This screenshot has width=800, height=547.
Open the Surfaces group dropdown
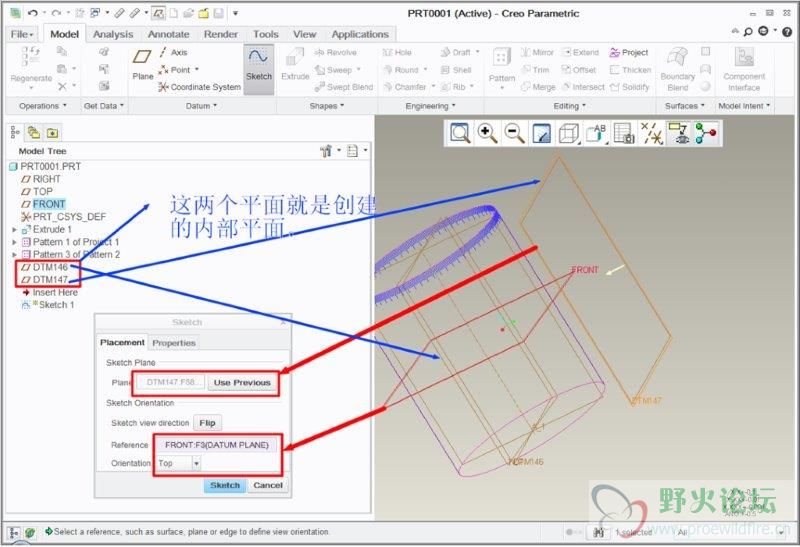(x=684, y=106)
